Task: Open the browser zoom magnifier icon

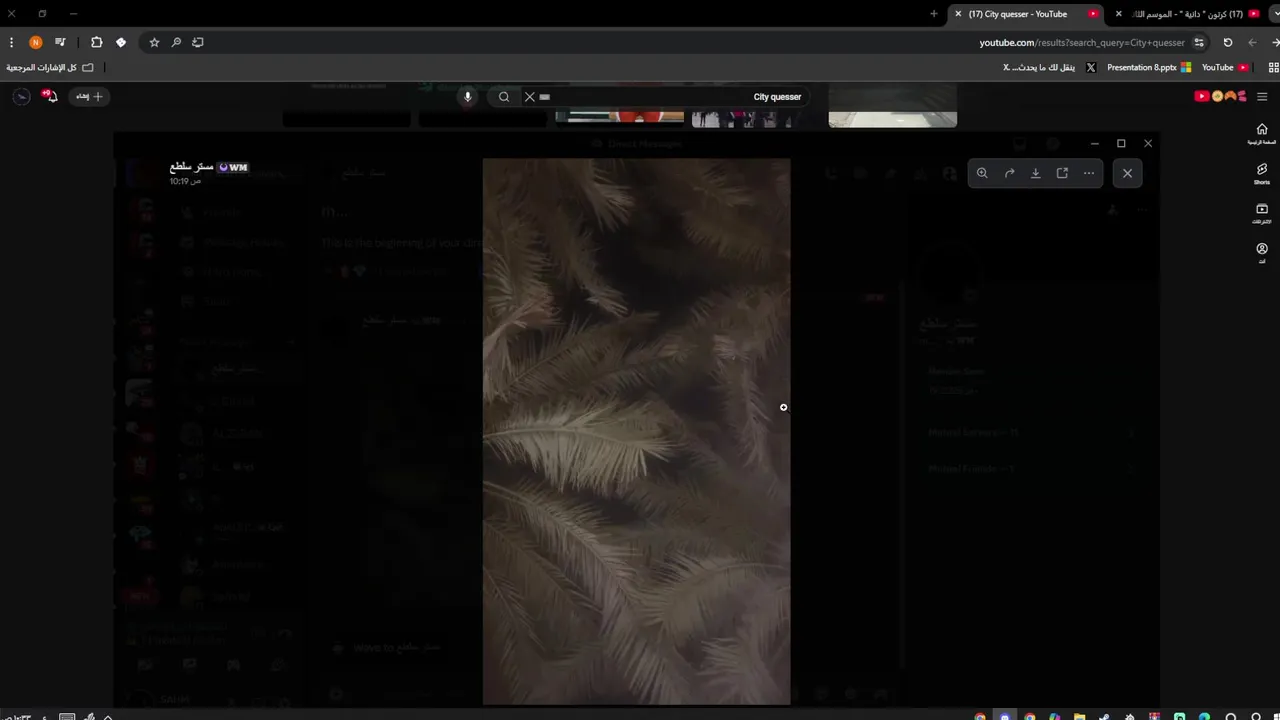Action: (x=176, y=43)
